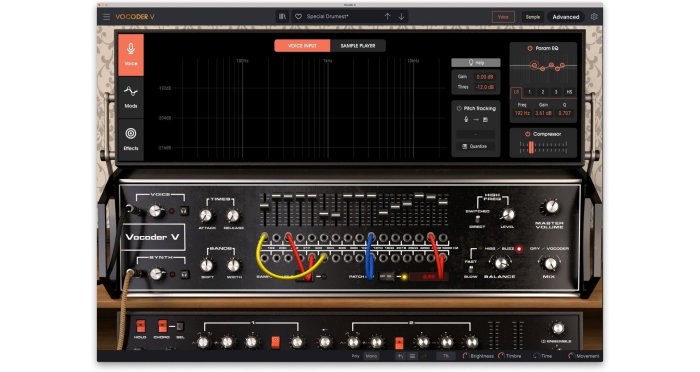
Task: Open the Mono polyphony dropdown
Action: point(371,356)
